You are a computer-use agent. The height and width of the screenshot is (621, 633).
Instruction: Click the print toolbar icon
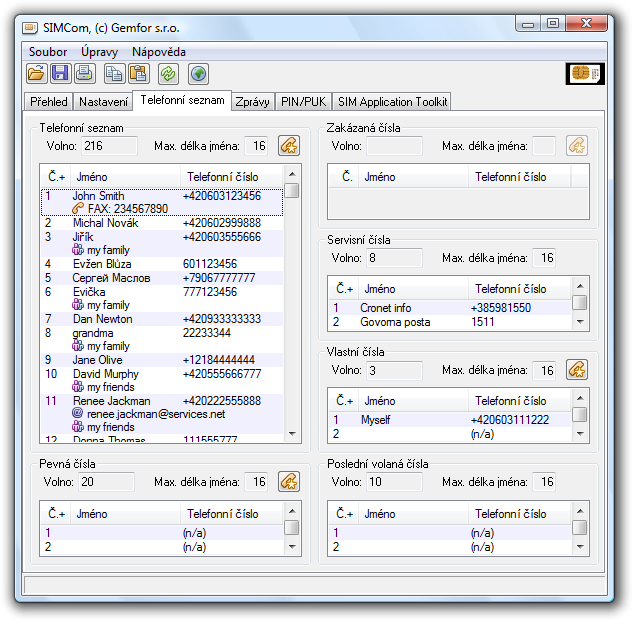pyautogui.click(x=85, y=73)
